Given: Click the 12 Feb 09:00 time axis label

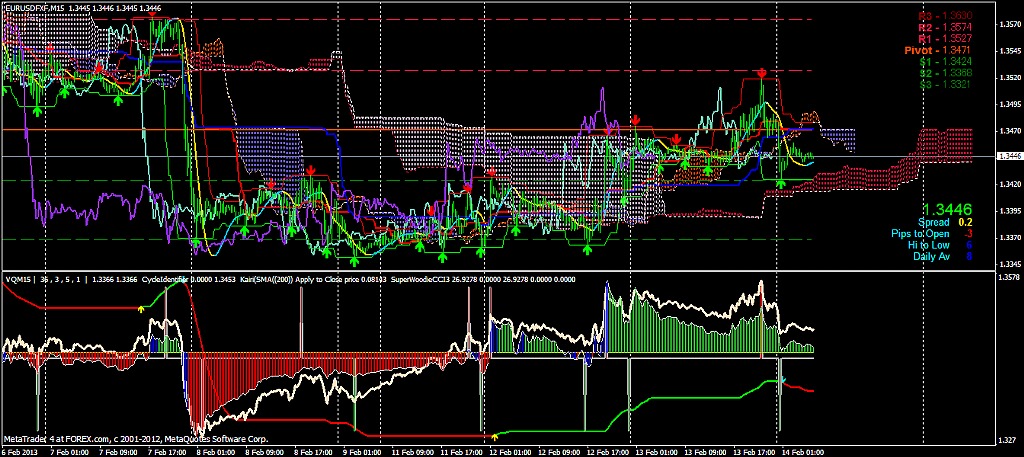Looking at the screenshot, I should click(x=561, y=452).
